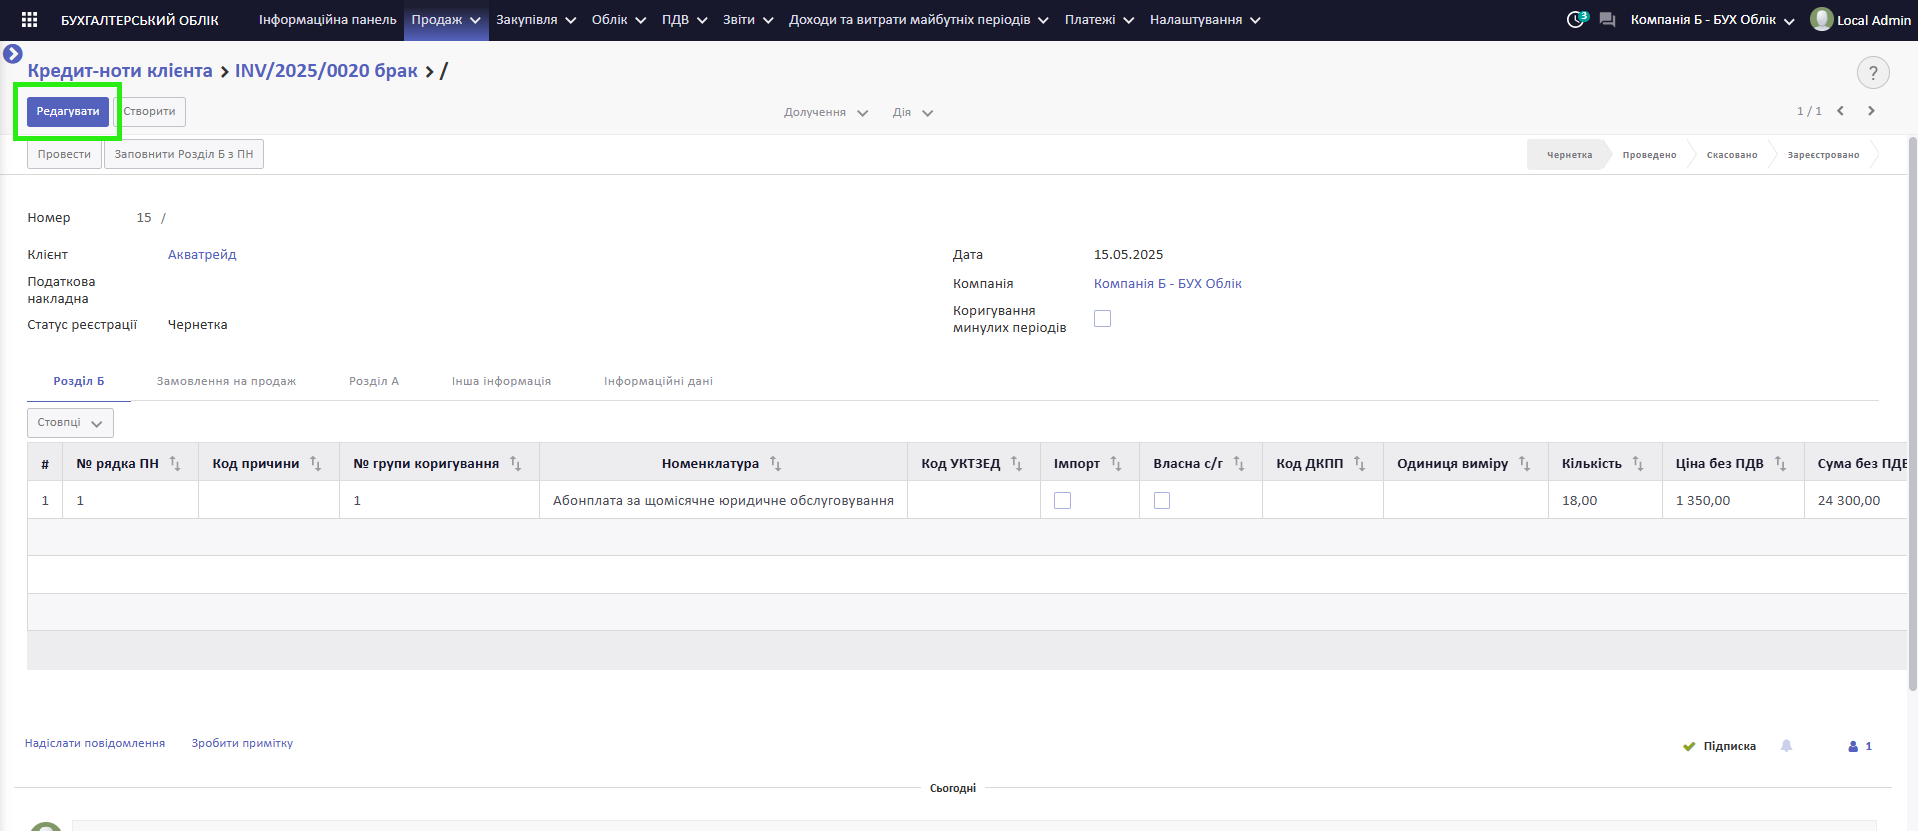The height and width of the screenshot is (831, 1918).
Task: Open the conversations chat icon
Action: tap(1608, 20)
